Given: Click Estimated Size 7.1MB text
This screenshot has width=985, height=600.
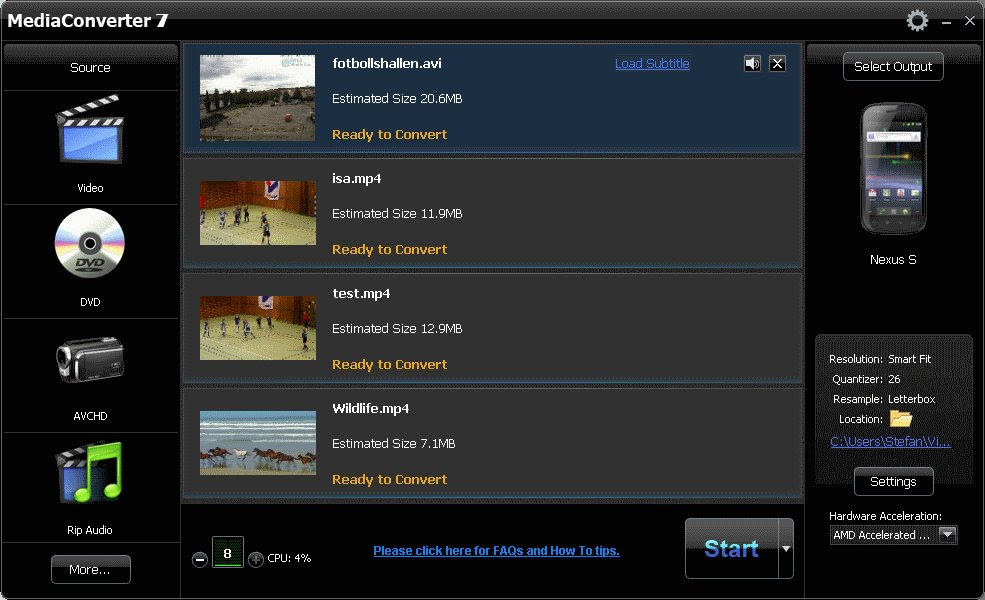Looking at the screenshot, I should pos(394,444).
